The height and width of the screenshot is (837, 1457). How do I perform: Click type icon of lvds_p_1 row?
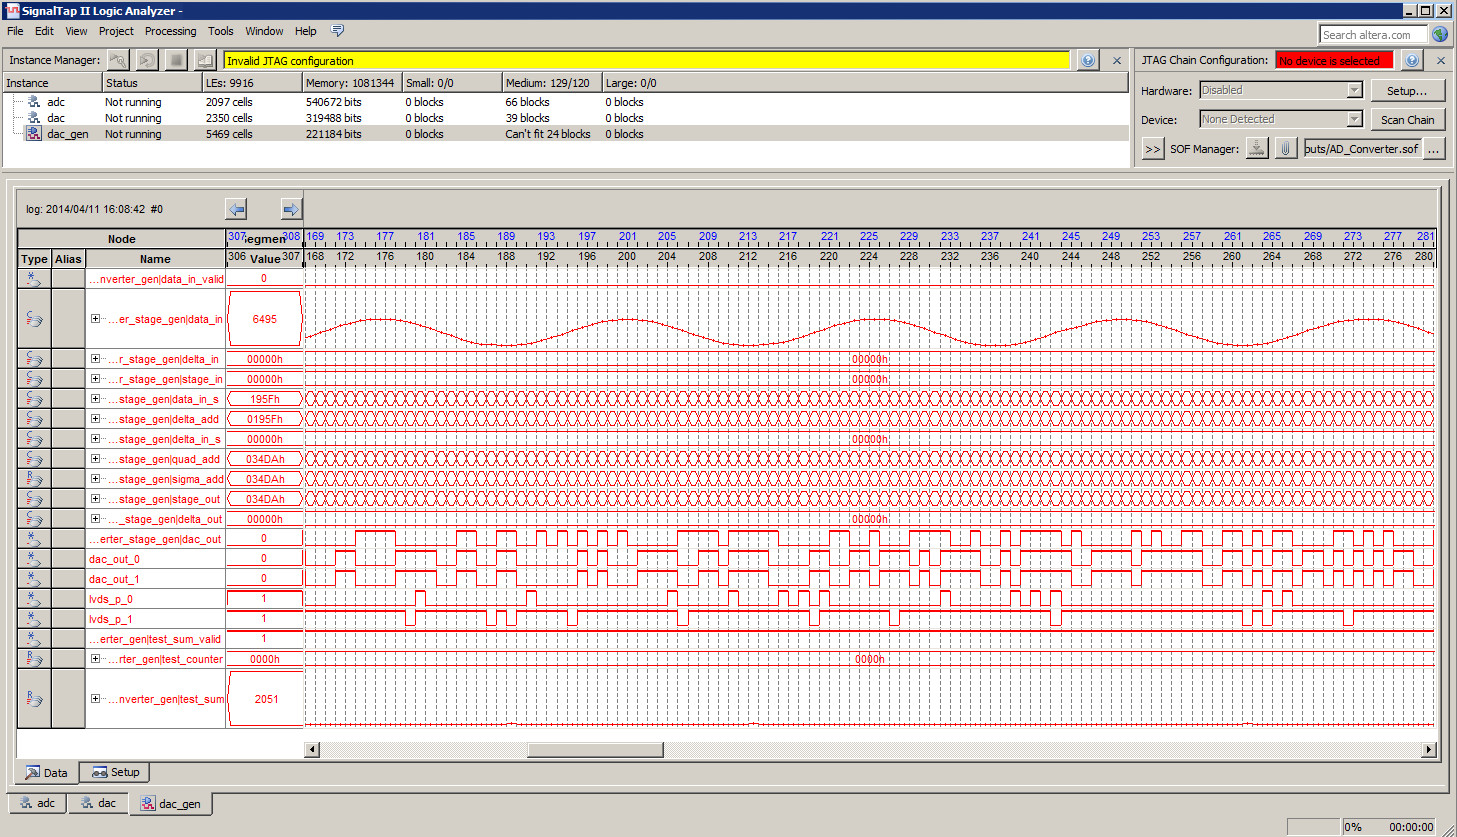click(34, 619)
